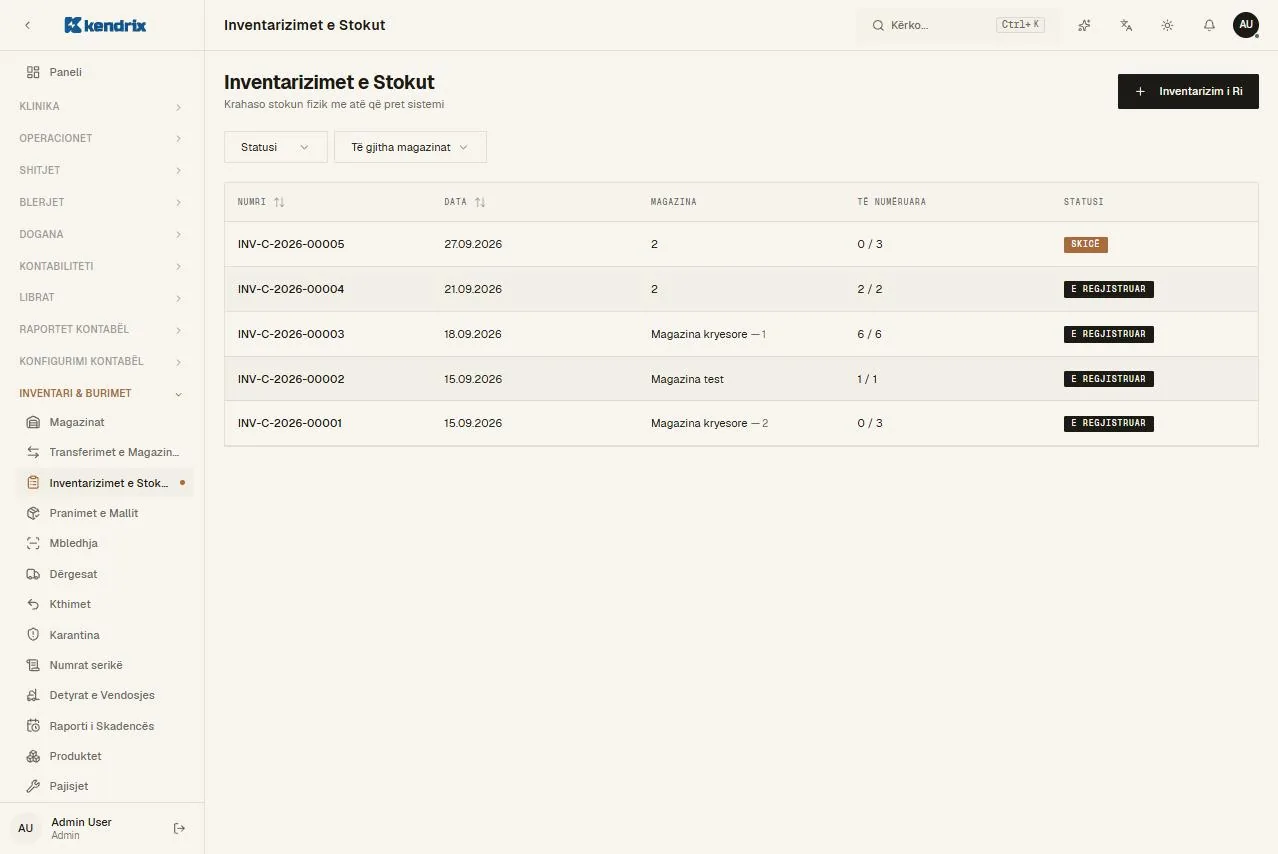Open Raporti i Skadencës sidebar item
This screenshot has width=1278, height=854.
(x=102, y=726)
